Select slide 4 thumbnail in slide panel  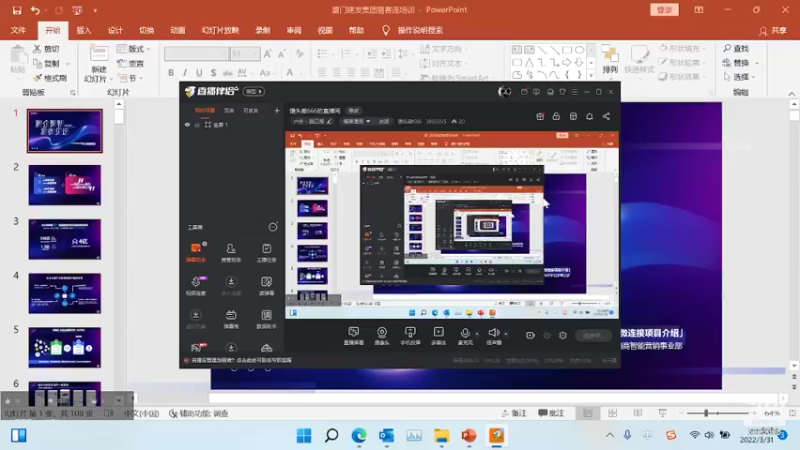[65, 293]
